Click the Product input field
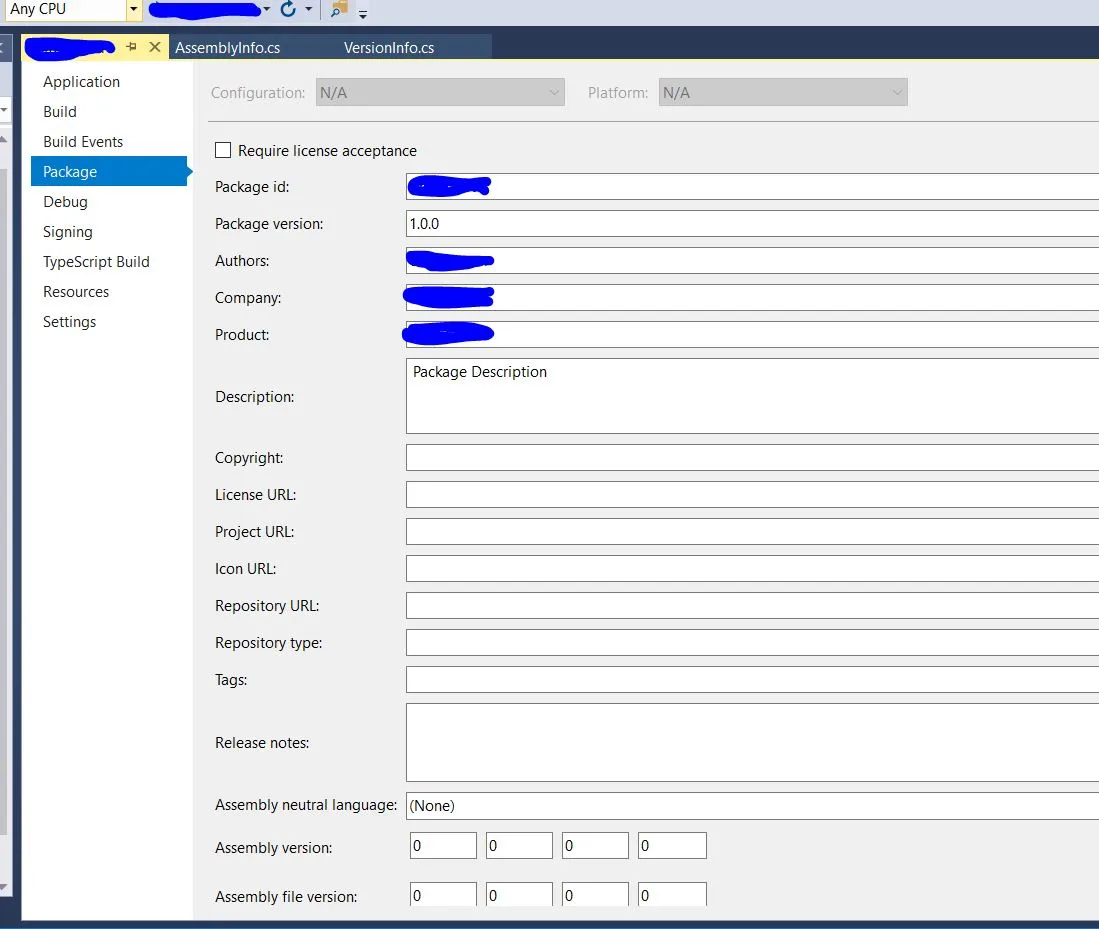Image resolution: width=1099 pixels, height=929 pixels. (x=752, y=334)
